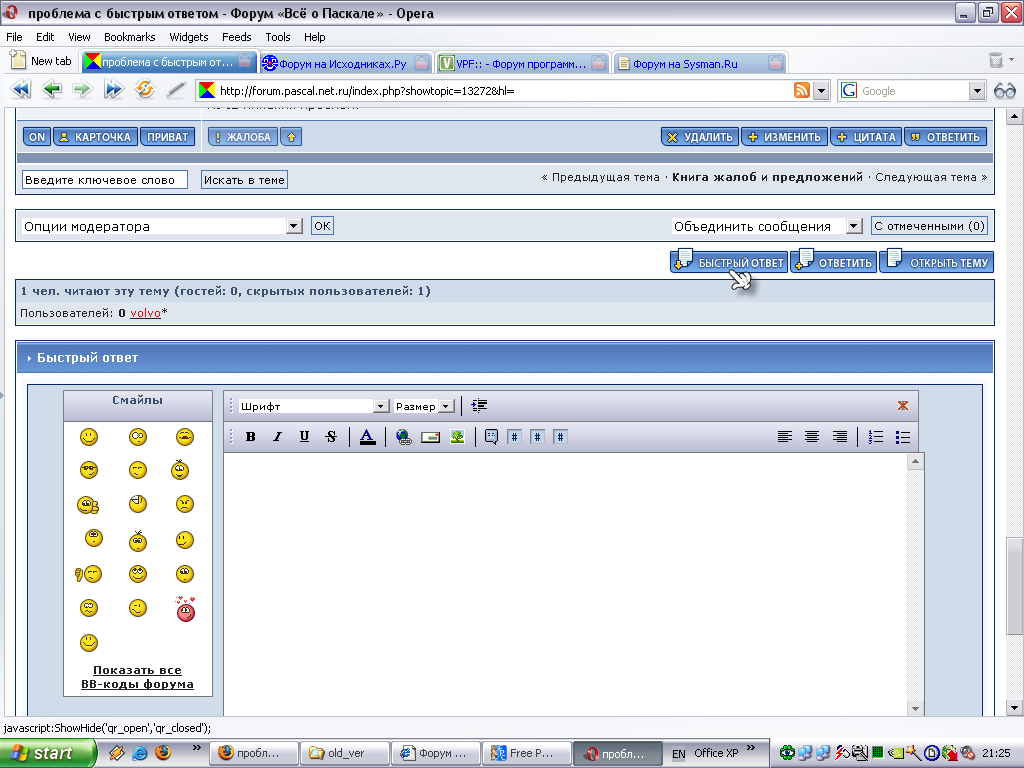
Task: Open the Bookmarks menu
Action: 129,37
